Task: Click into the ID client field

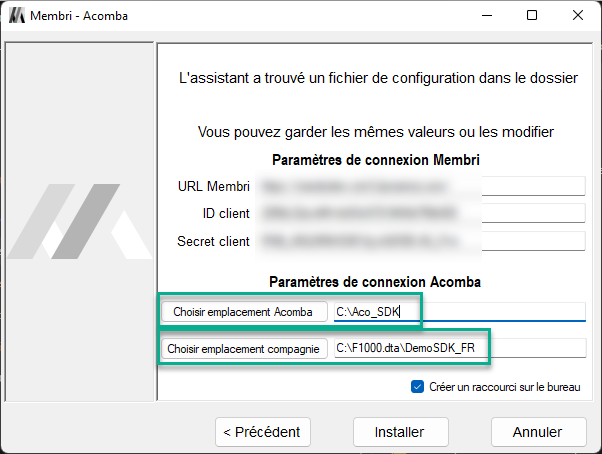Action: [418, 213]
